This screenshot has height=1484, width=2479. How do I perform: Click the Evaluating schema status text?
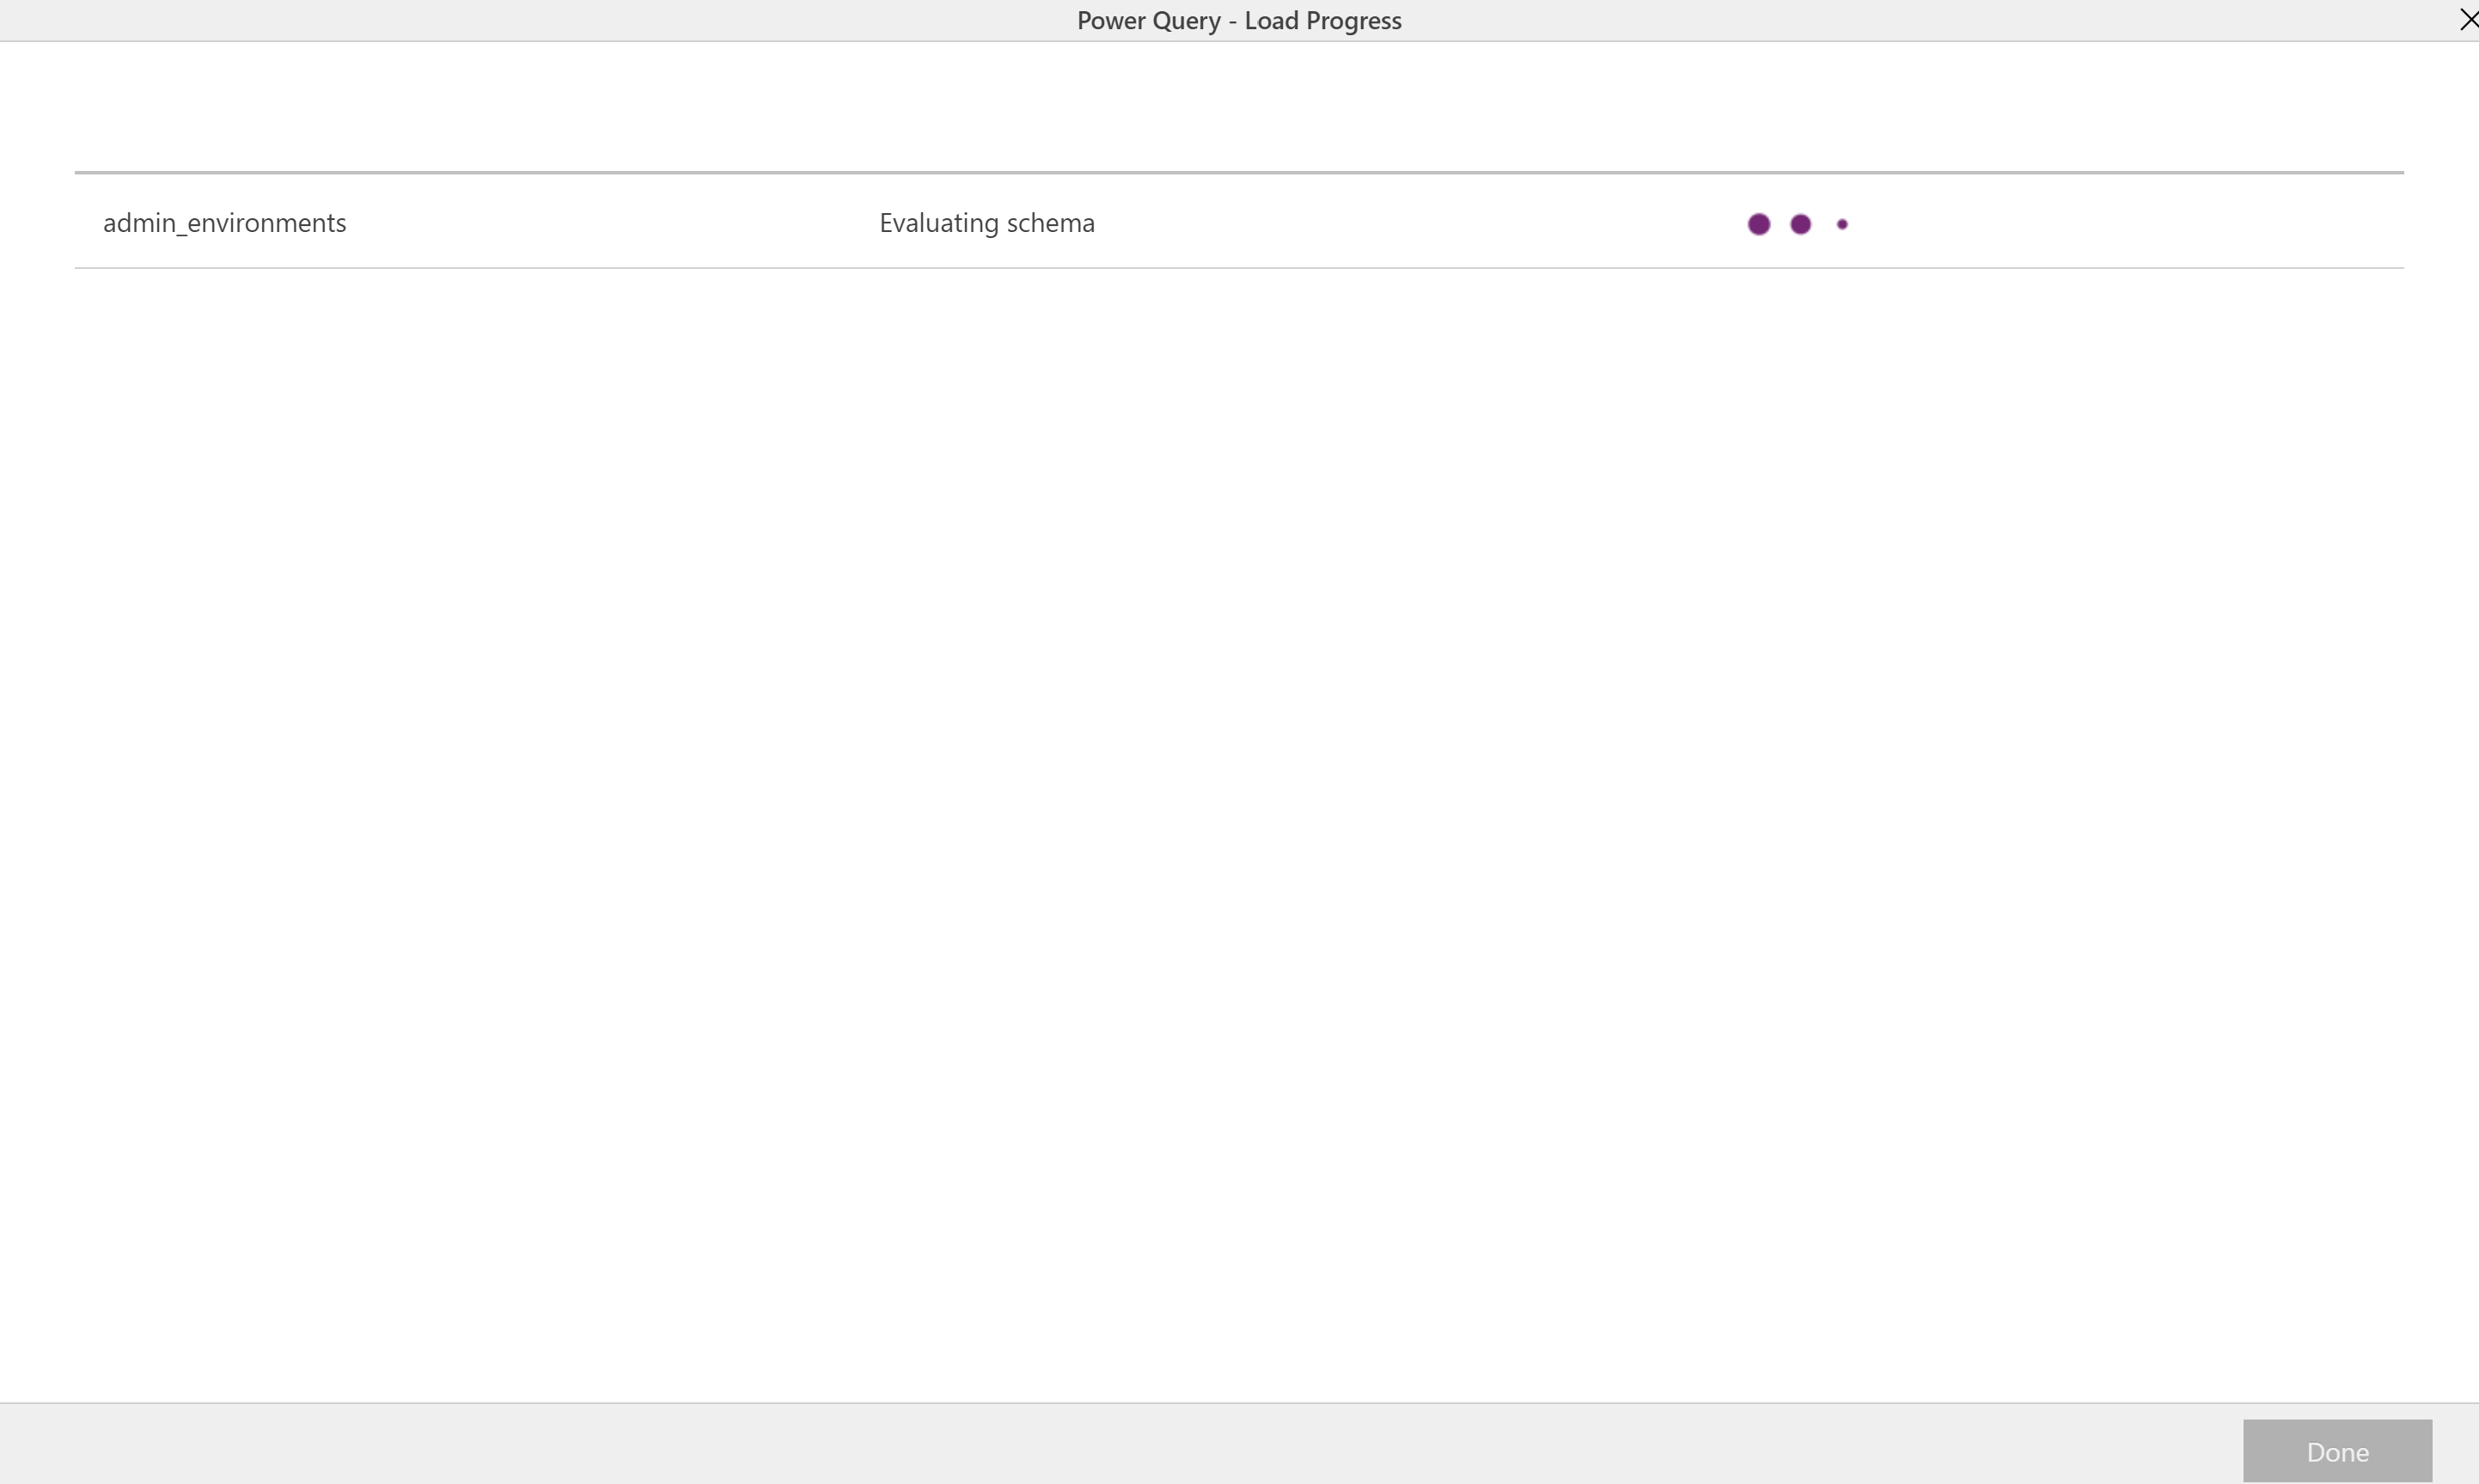[987, 221]
